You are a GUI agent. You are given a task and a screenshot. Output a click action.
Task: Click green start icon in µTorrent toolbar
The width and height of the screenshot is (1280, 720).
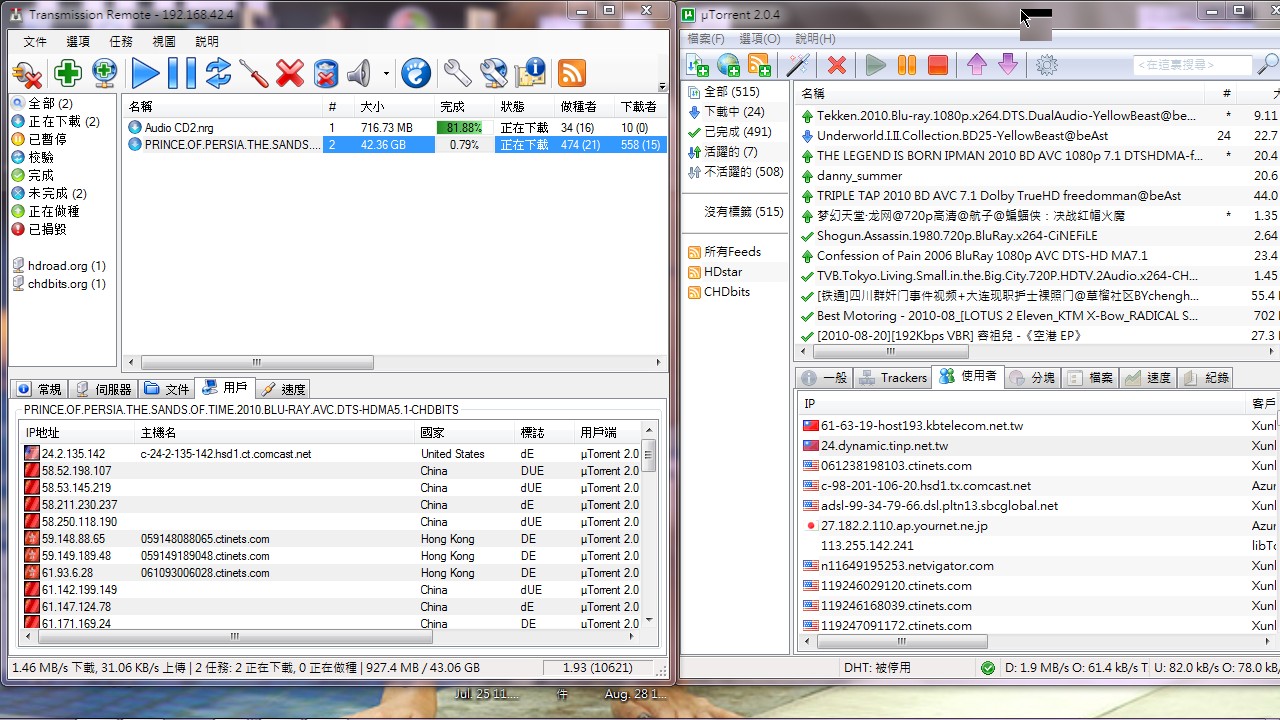coord(876,65)
